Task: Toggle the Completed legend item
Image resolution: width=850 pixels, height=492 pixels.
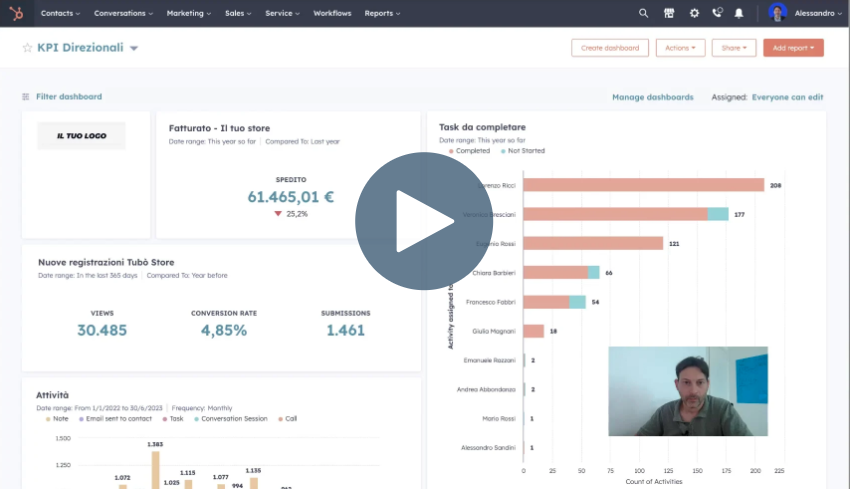Action: point(469,151)
